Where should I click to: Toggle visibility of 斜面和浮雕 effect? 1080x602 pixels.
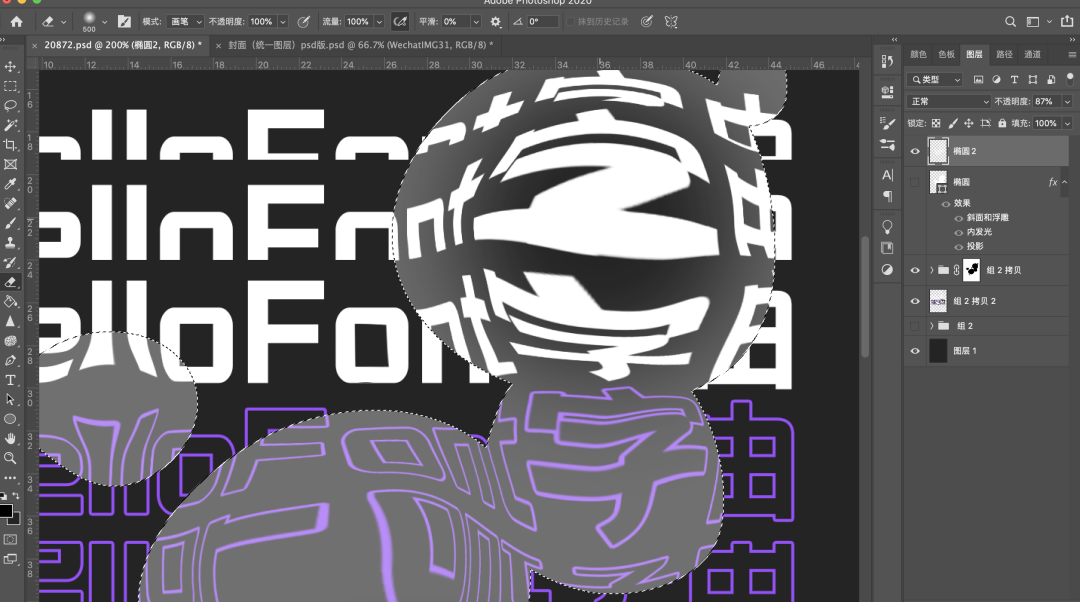click(960, 218)
